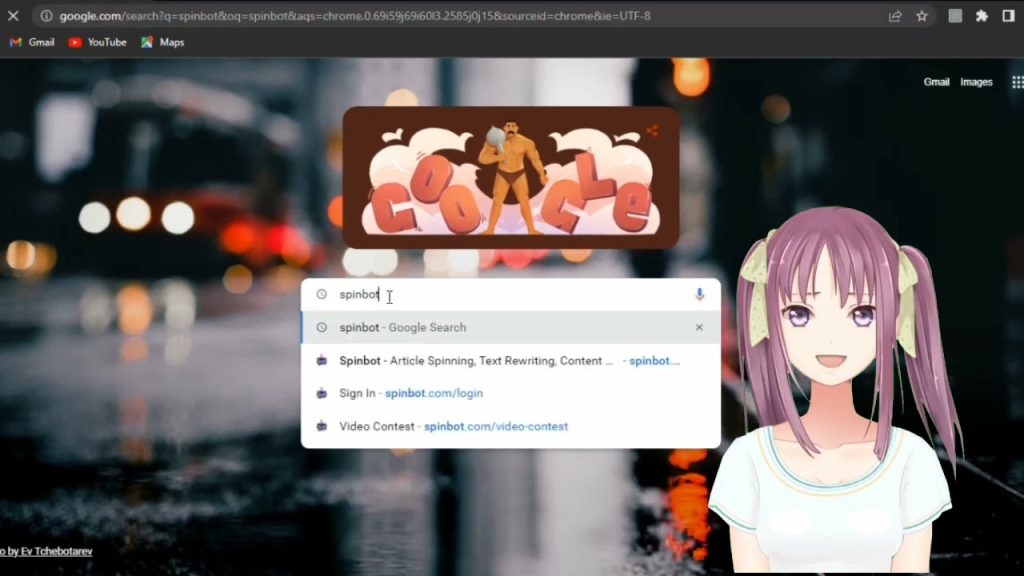Toggle the browser side panel icon
The width and height of the screenshot is (1024, 576).
pyautogui.click(x=1008, y=16)
